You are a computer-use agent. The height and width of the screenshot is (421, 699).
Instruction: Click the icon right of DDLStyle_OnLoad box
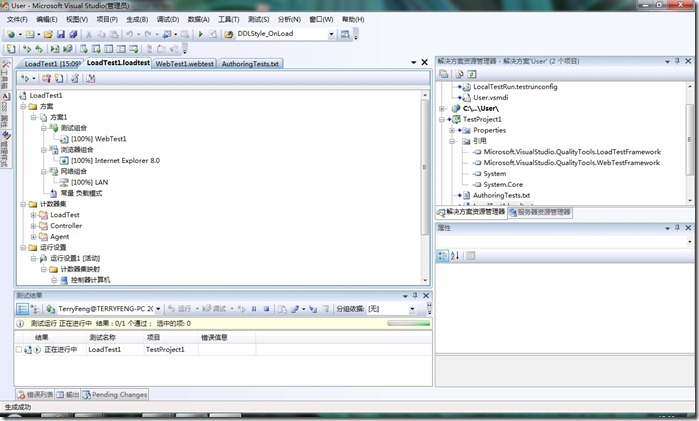click(345, 34)
